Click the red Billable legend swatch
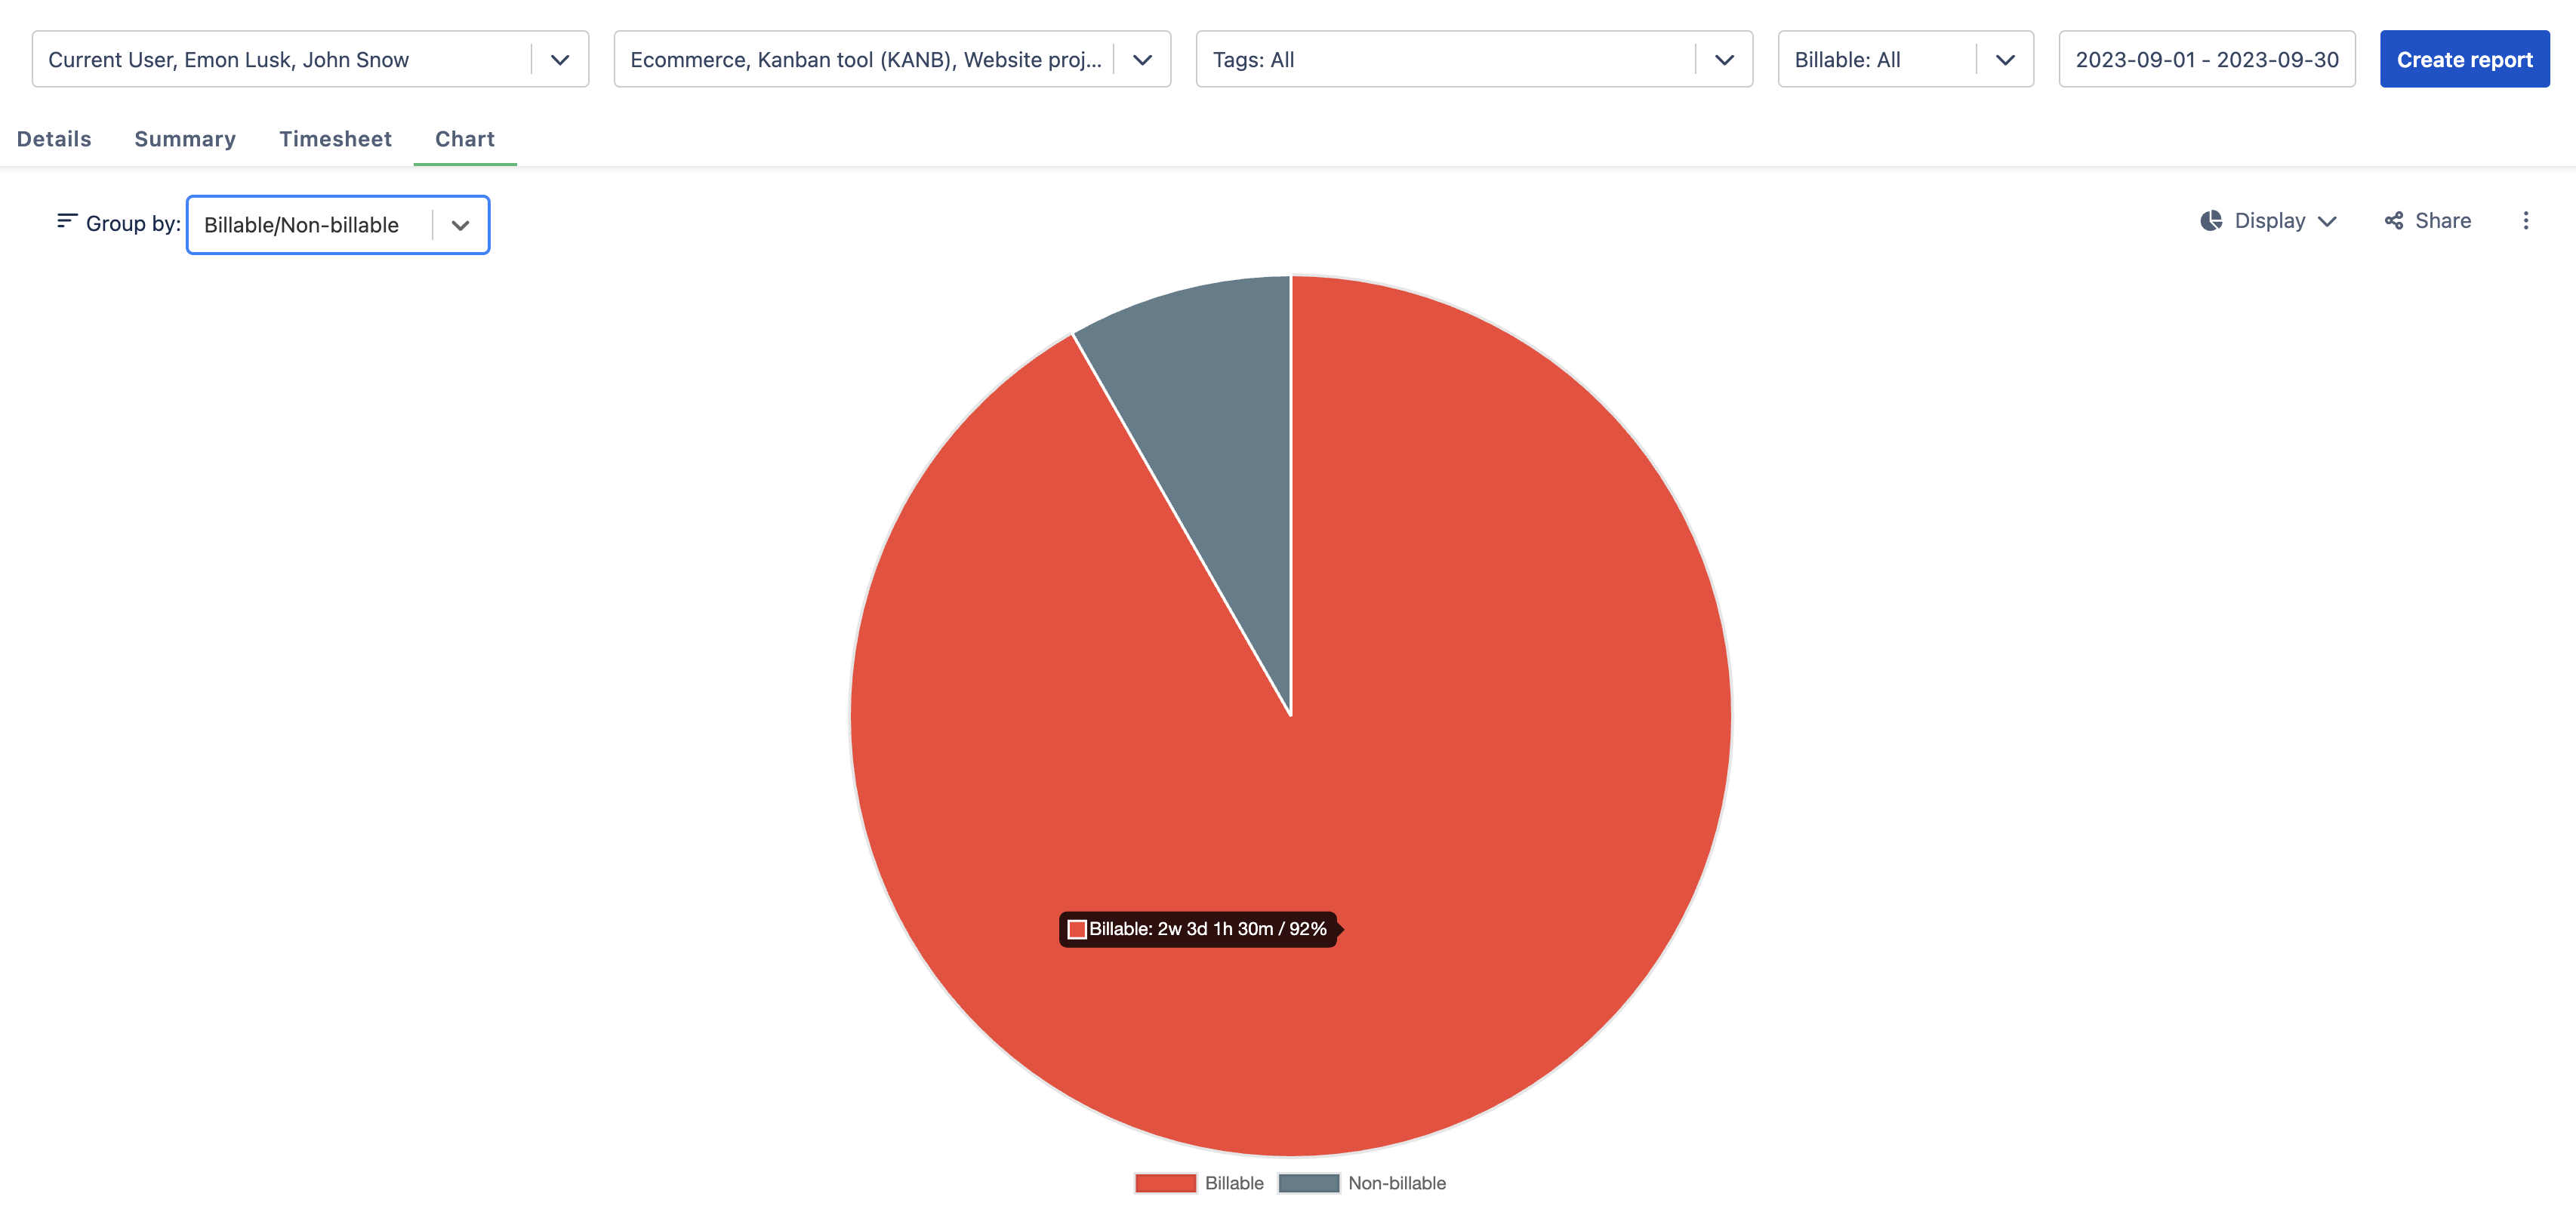 1166,1183
